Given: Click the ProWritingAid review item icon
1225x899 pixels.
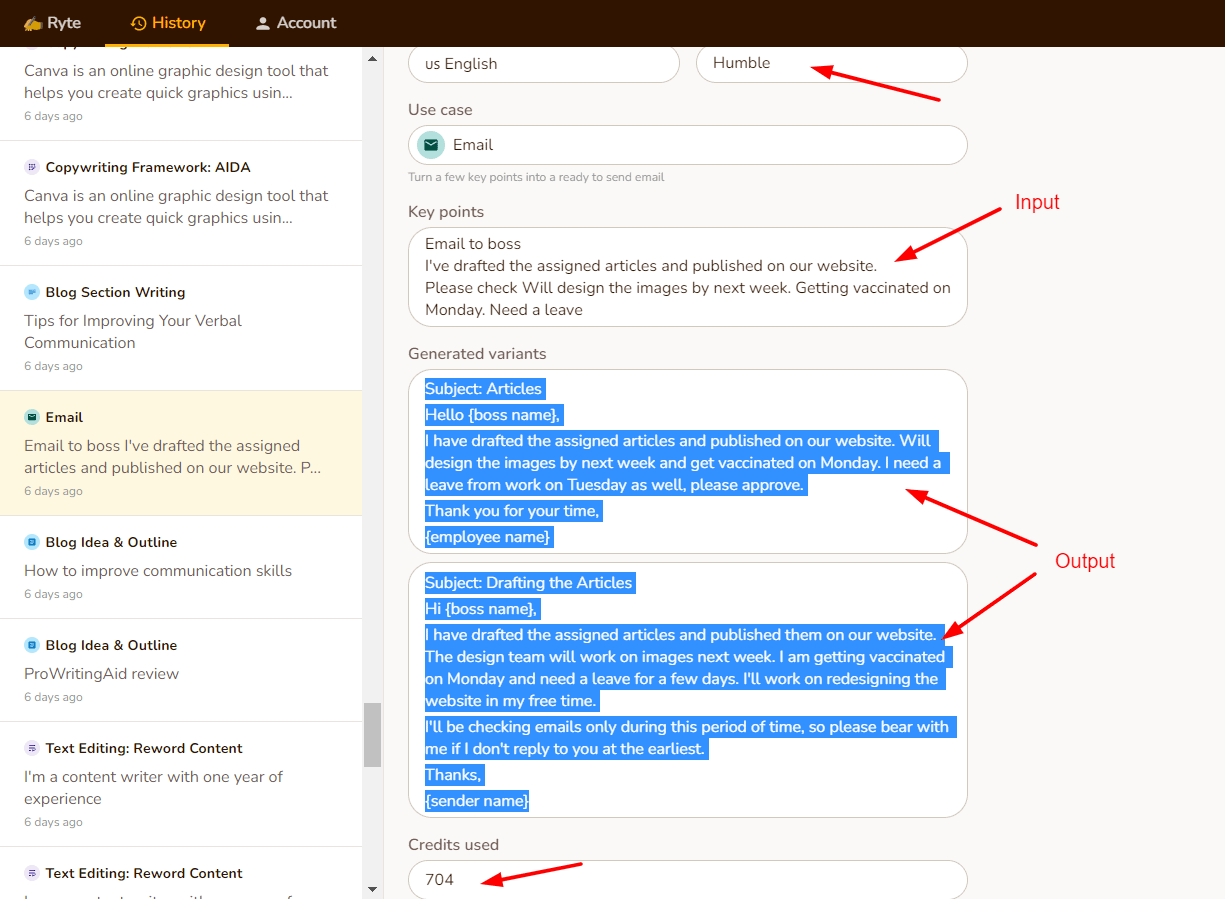Looking at the screenshot, I should click(32, 645).
